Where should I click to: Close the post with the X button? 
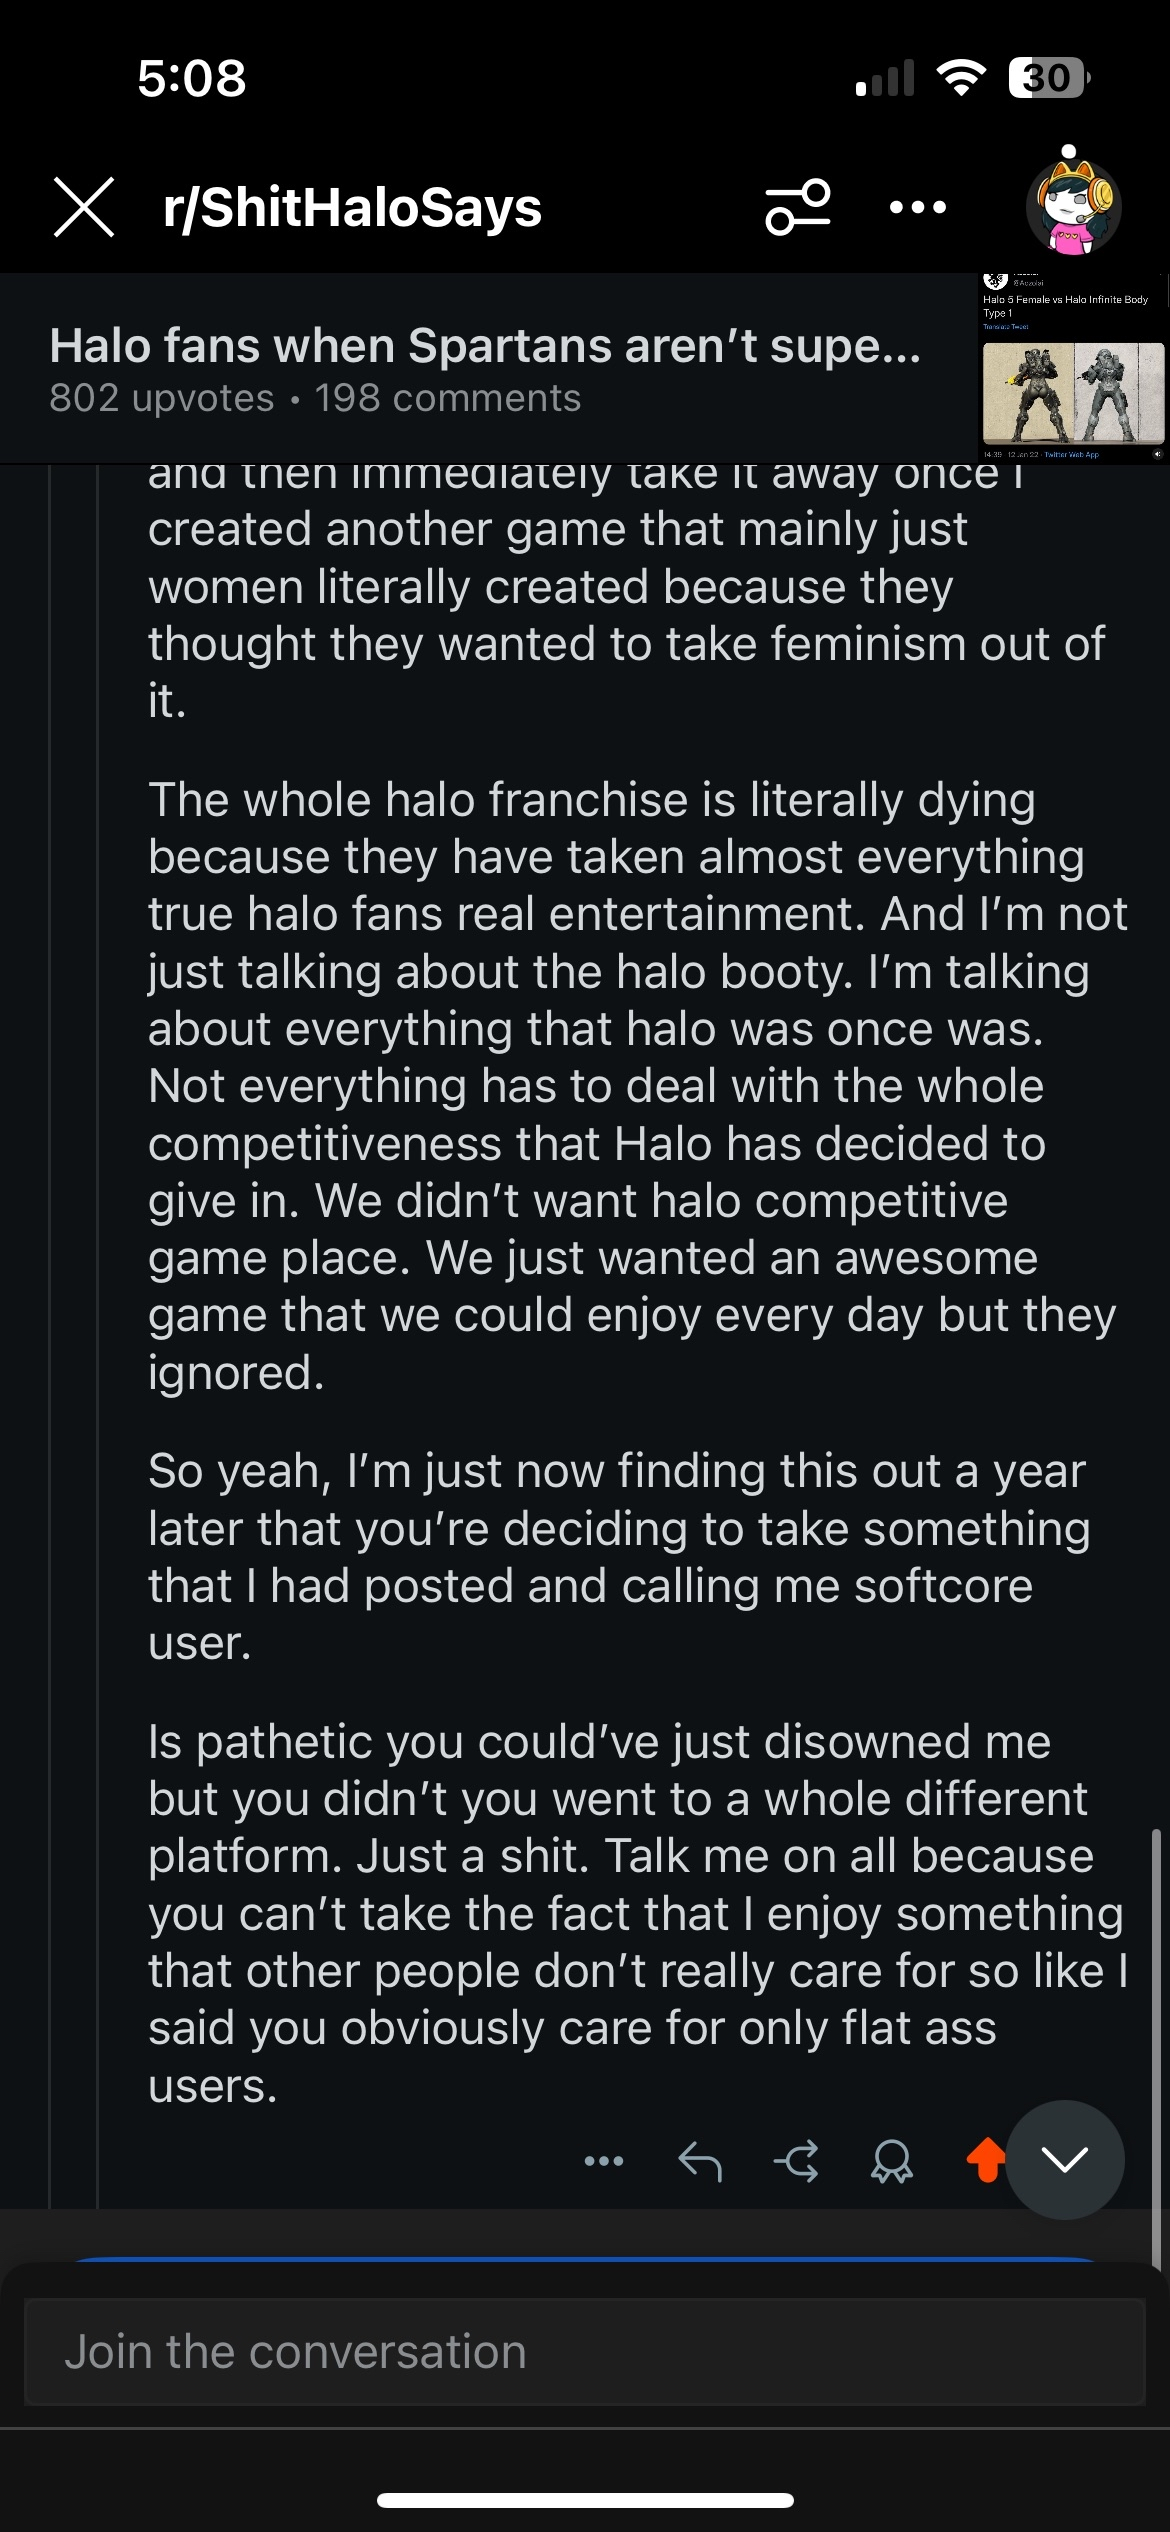click(x=84, y=207)
